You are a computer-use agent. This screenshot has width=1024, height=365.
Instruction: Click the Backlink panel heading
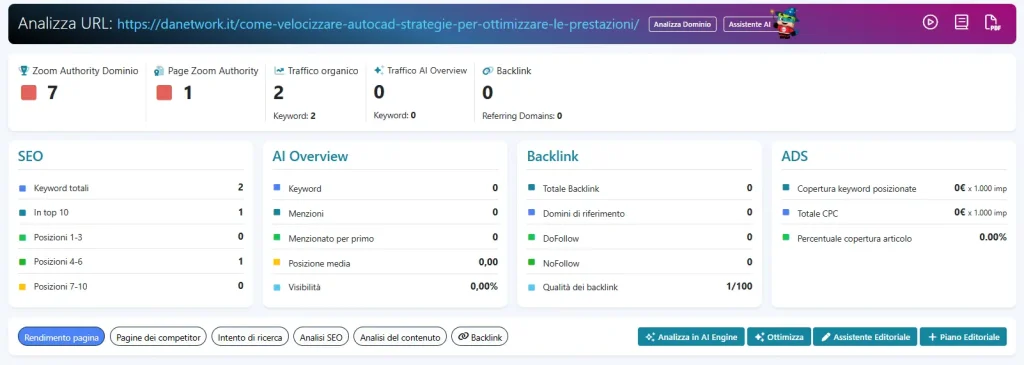click(552, 157)
